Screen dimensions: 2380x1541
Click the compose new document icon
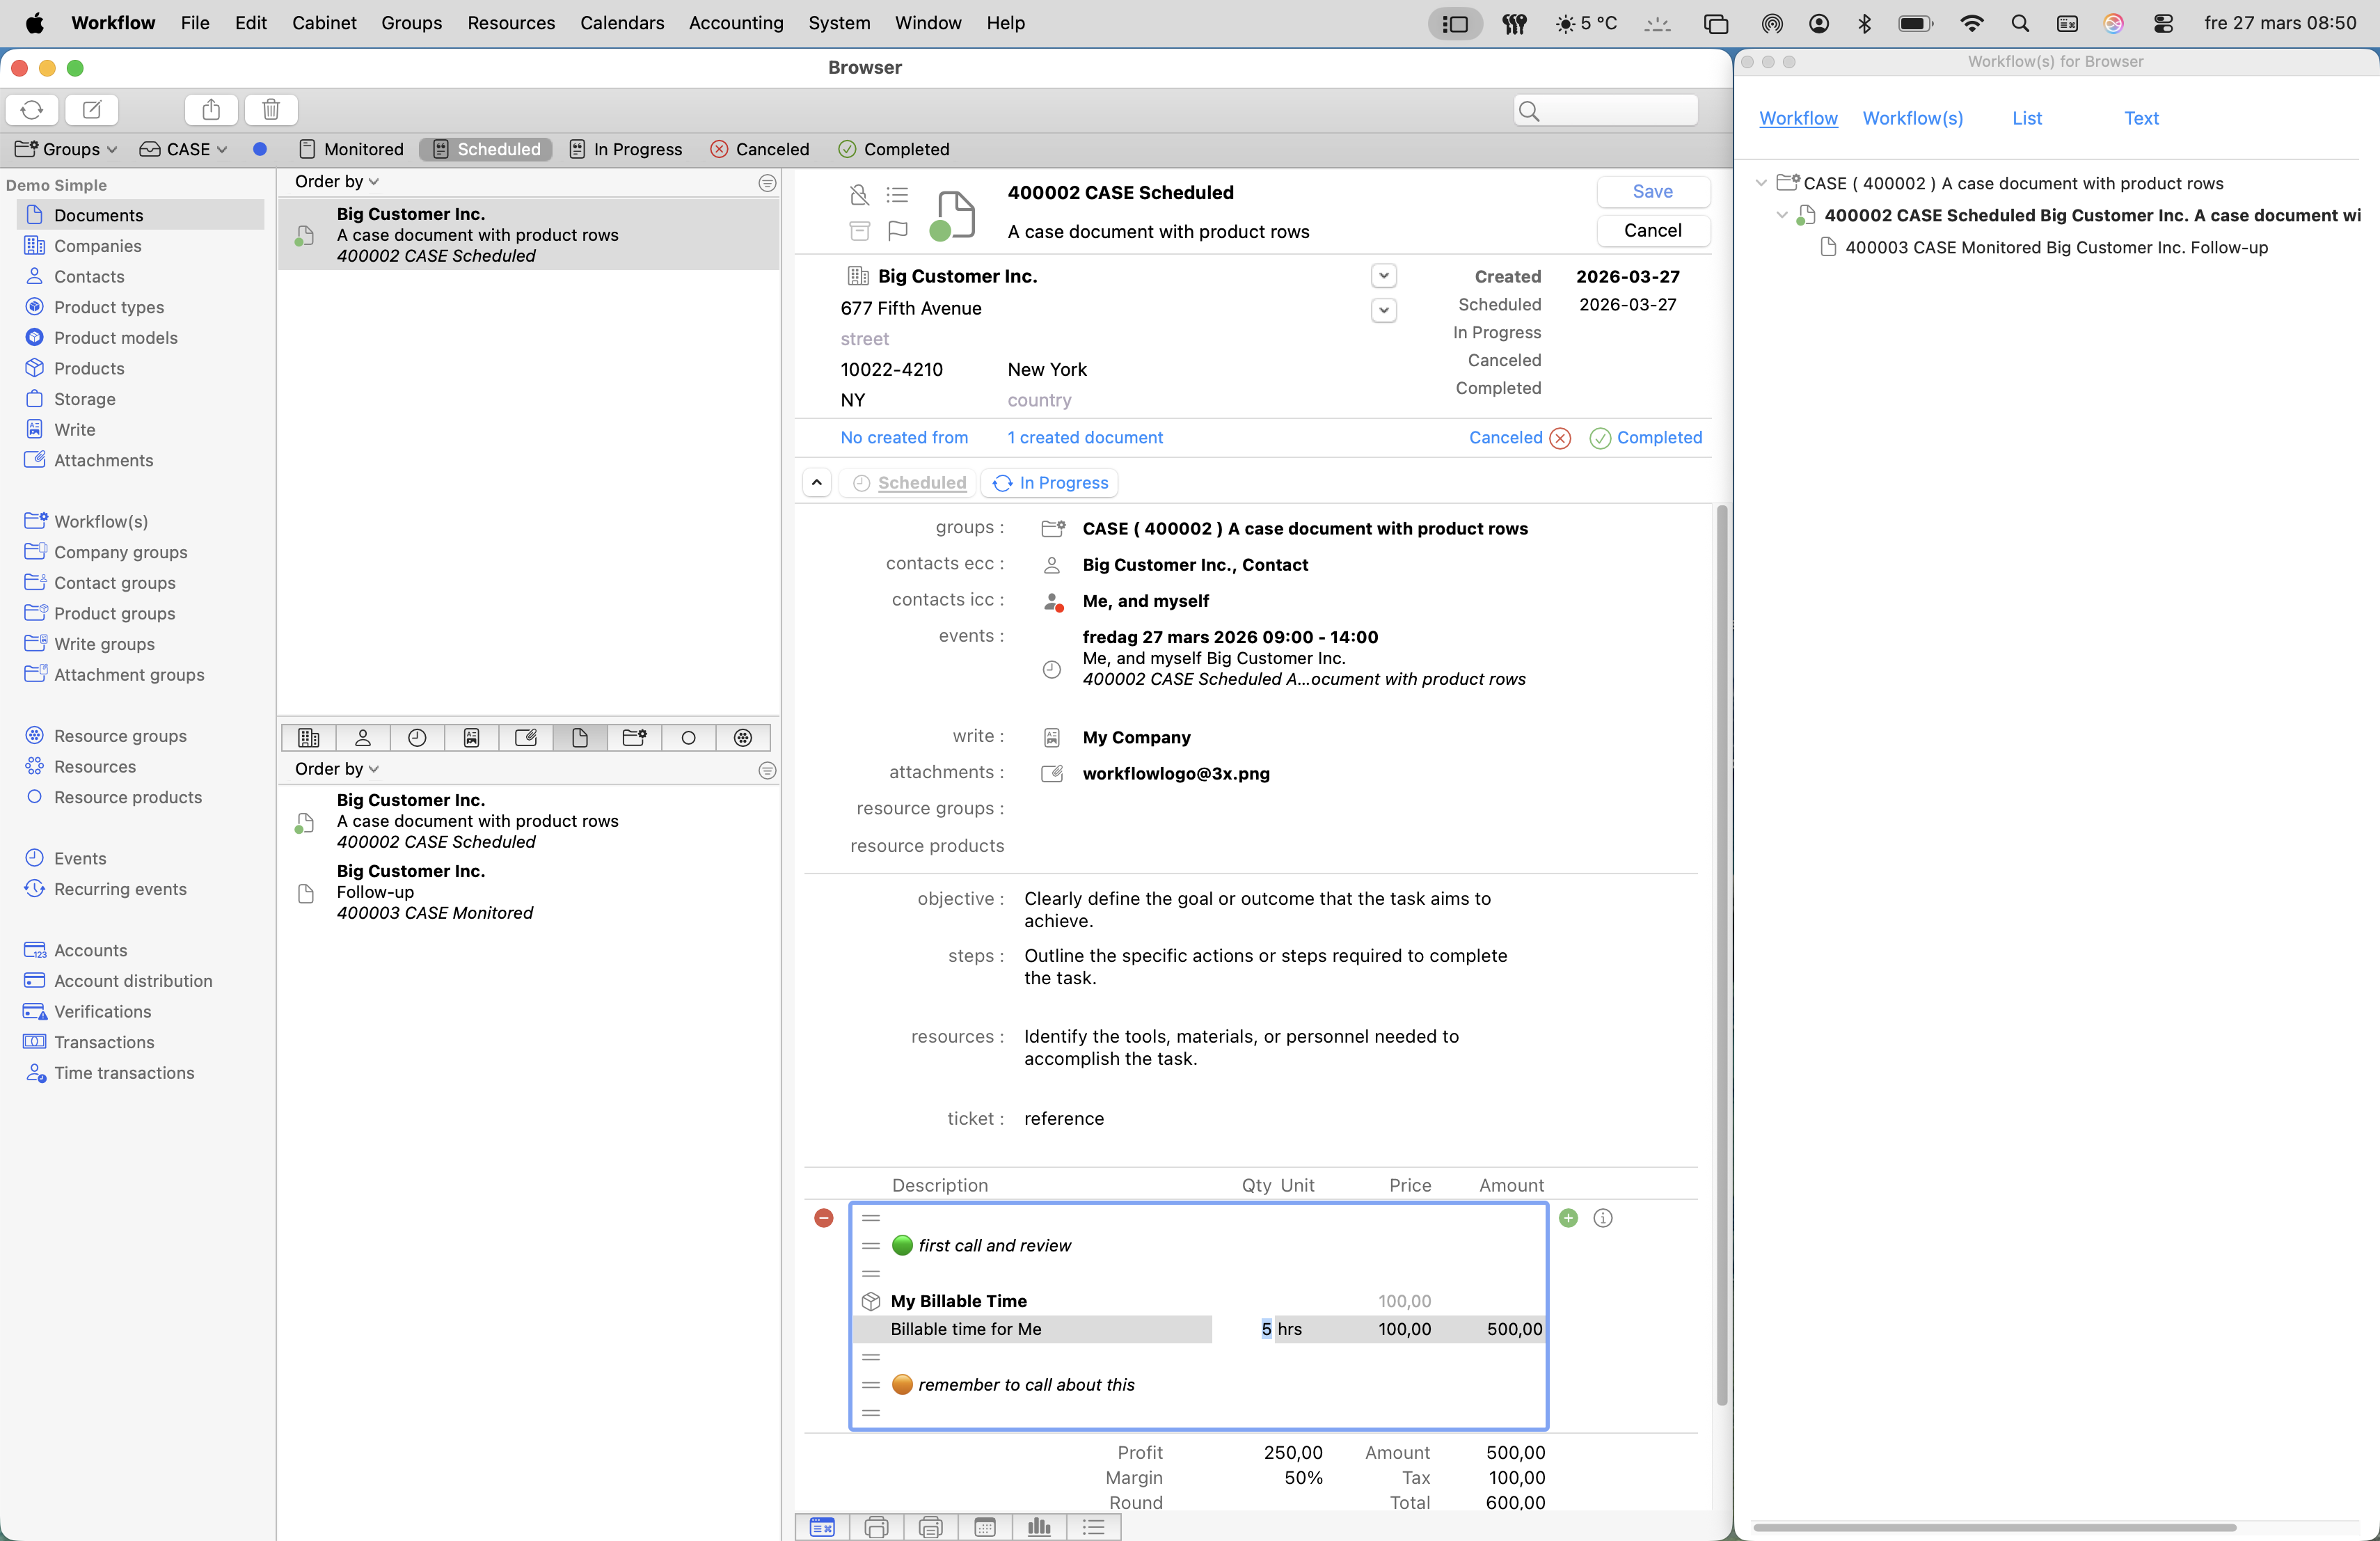(92, 109)
